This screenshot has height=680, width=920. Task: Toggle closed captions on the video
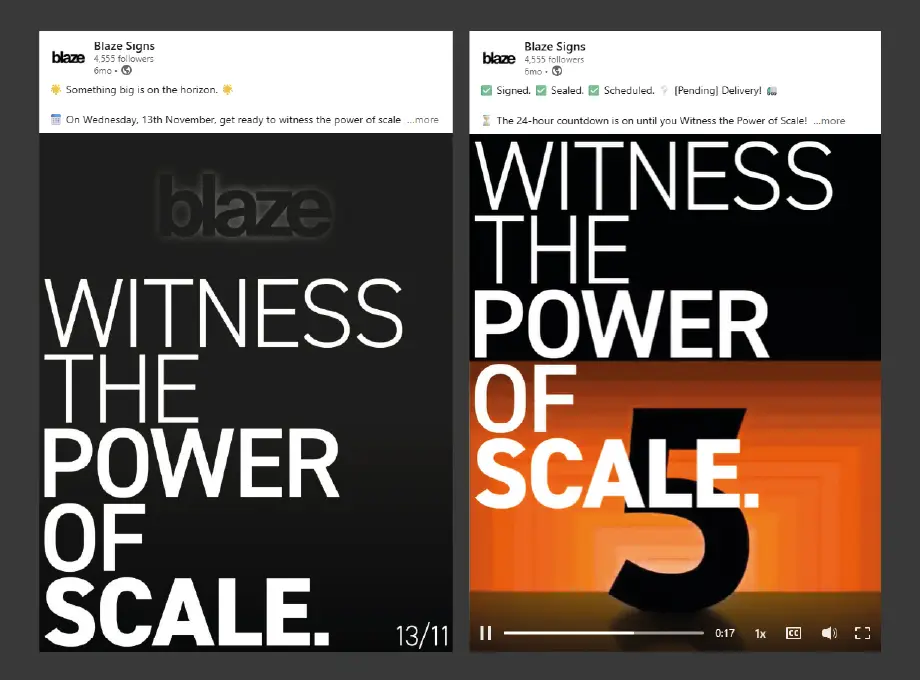click(793, 633)
